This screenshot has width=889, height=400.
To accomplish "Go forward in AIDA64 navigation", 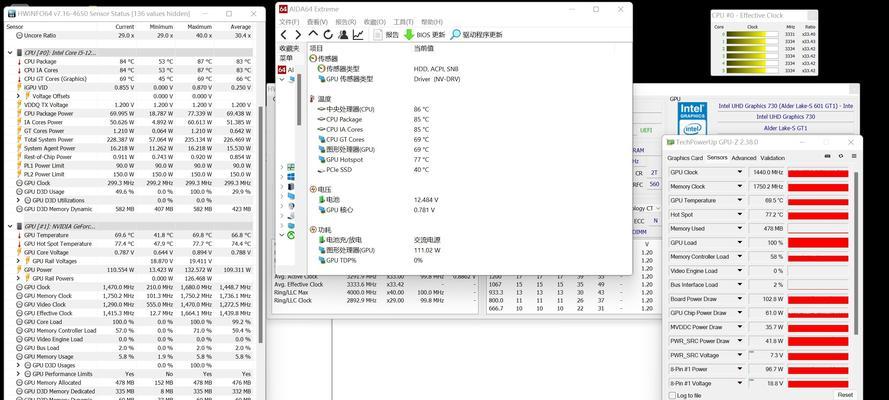I will (298, 35).
